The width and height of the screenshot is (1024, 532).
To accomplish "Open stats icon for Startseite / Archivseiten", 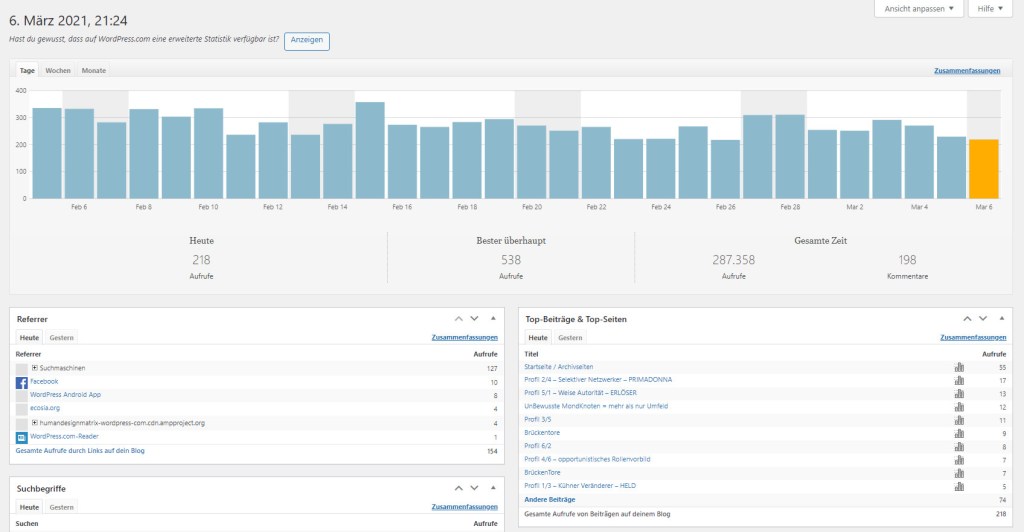I will click(x=959, y=367).
